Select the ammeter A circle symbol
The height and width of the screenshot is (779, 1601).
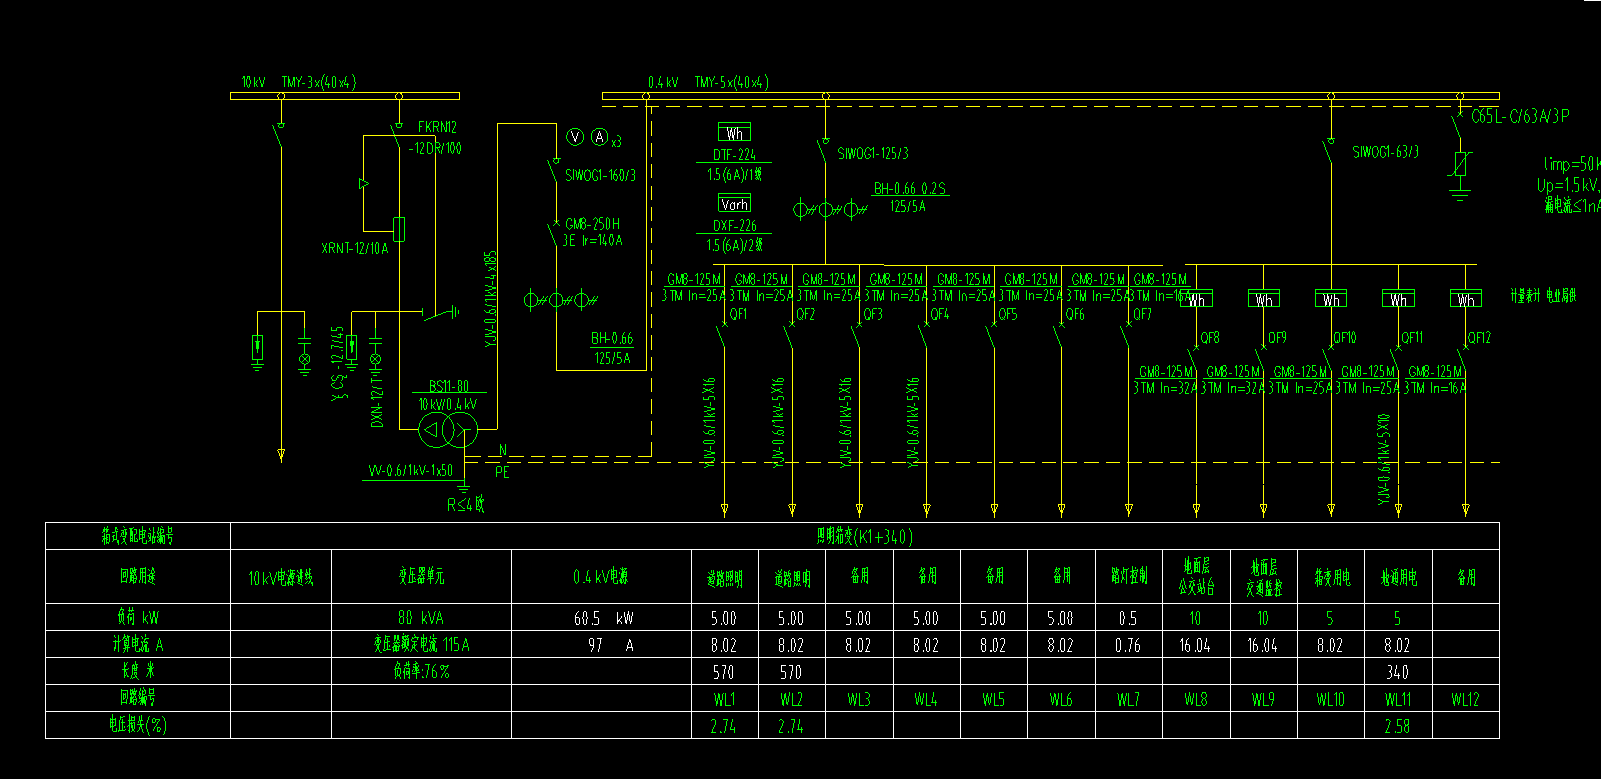599,137
